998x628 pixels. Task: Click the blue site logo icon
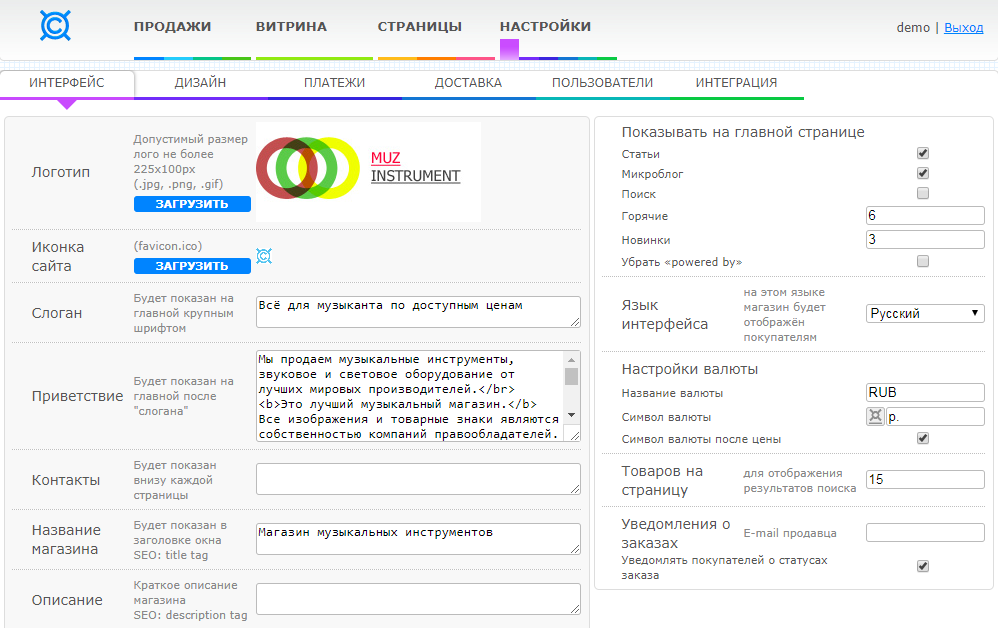click(x=55, y=26)
